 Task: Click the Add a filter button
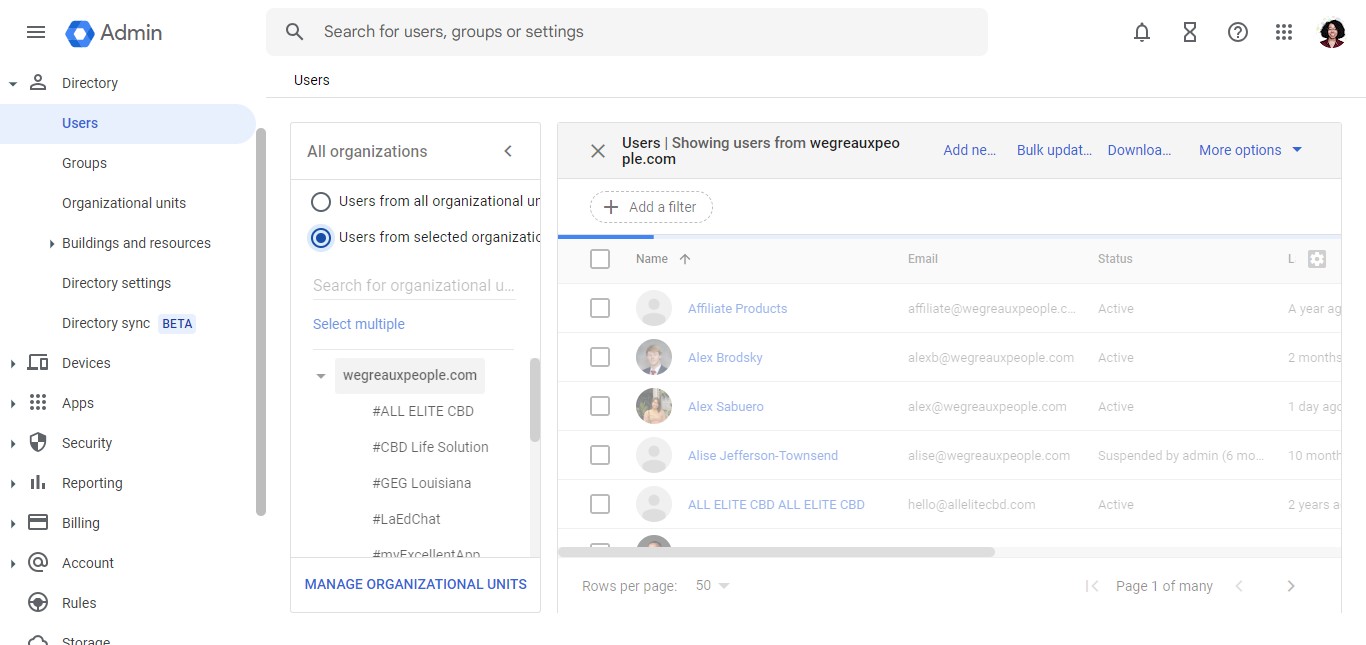point(651,207)
